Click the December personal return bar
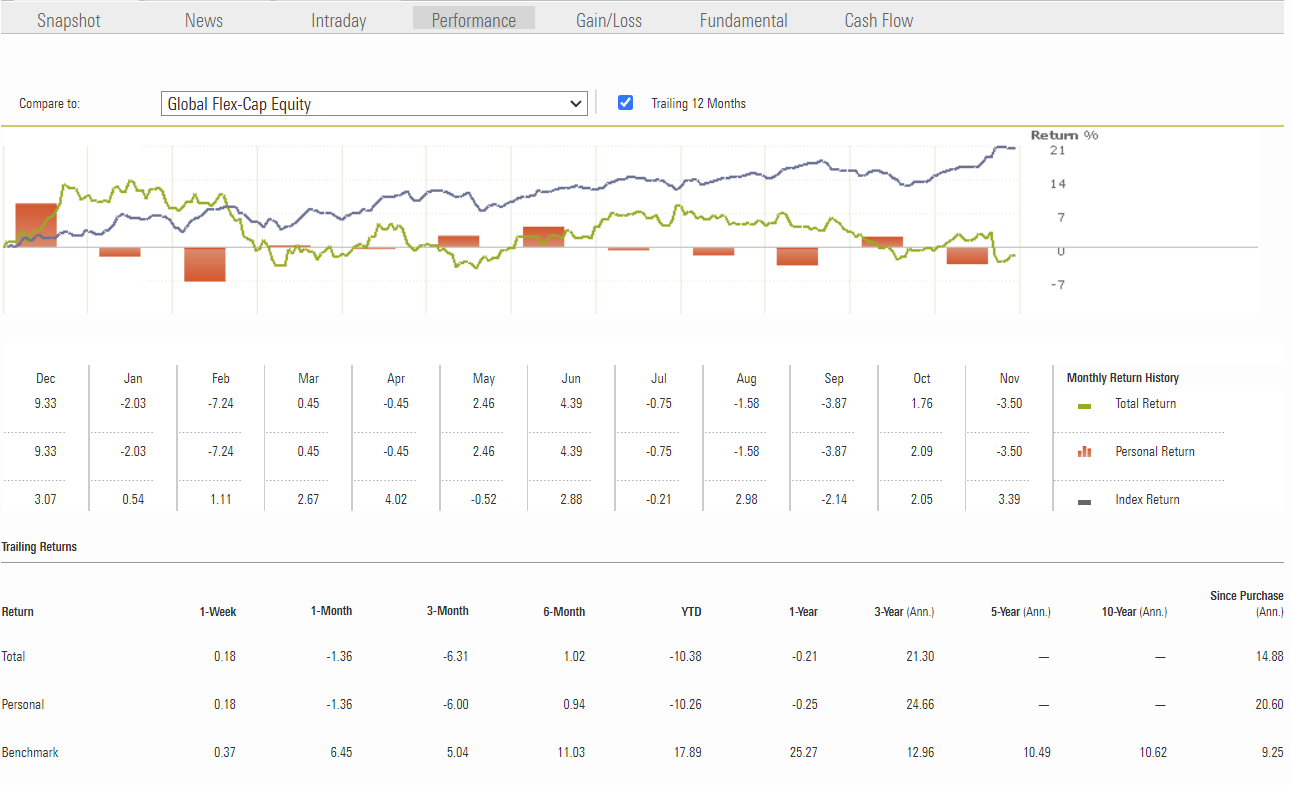 (x=36, y=225)
